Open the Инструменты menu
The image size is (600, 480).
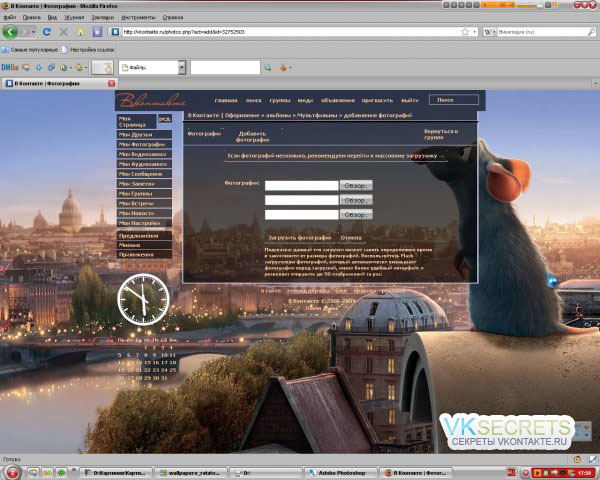(x=138, y=17)
